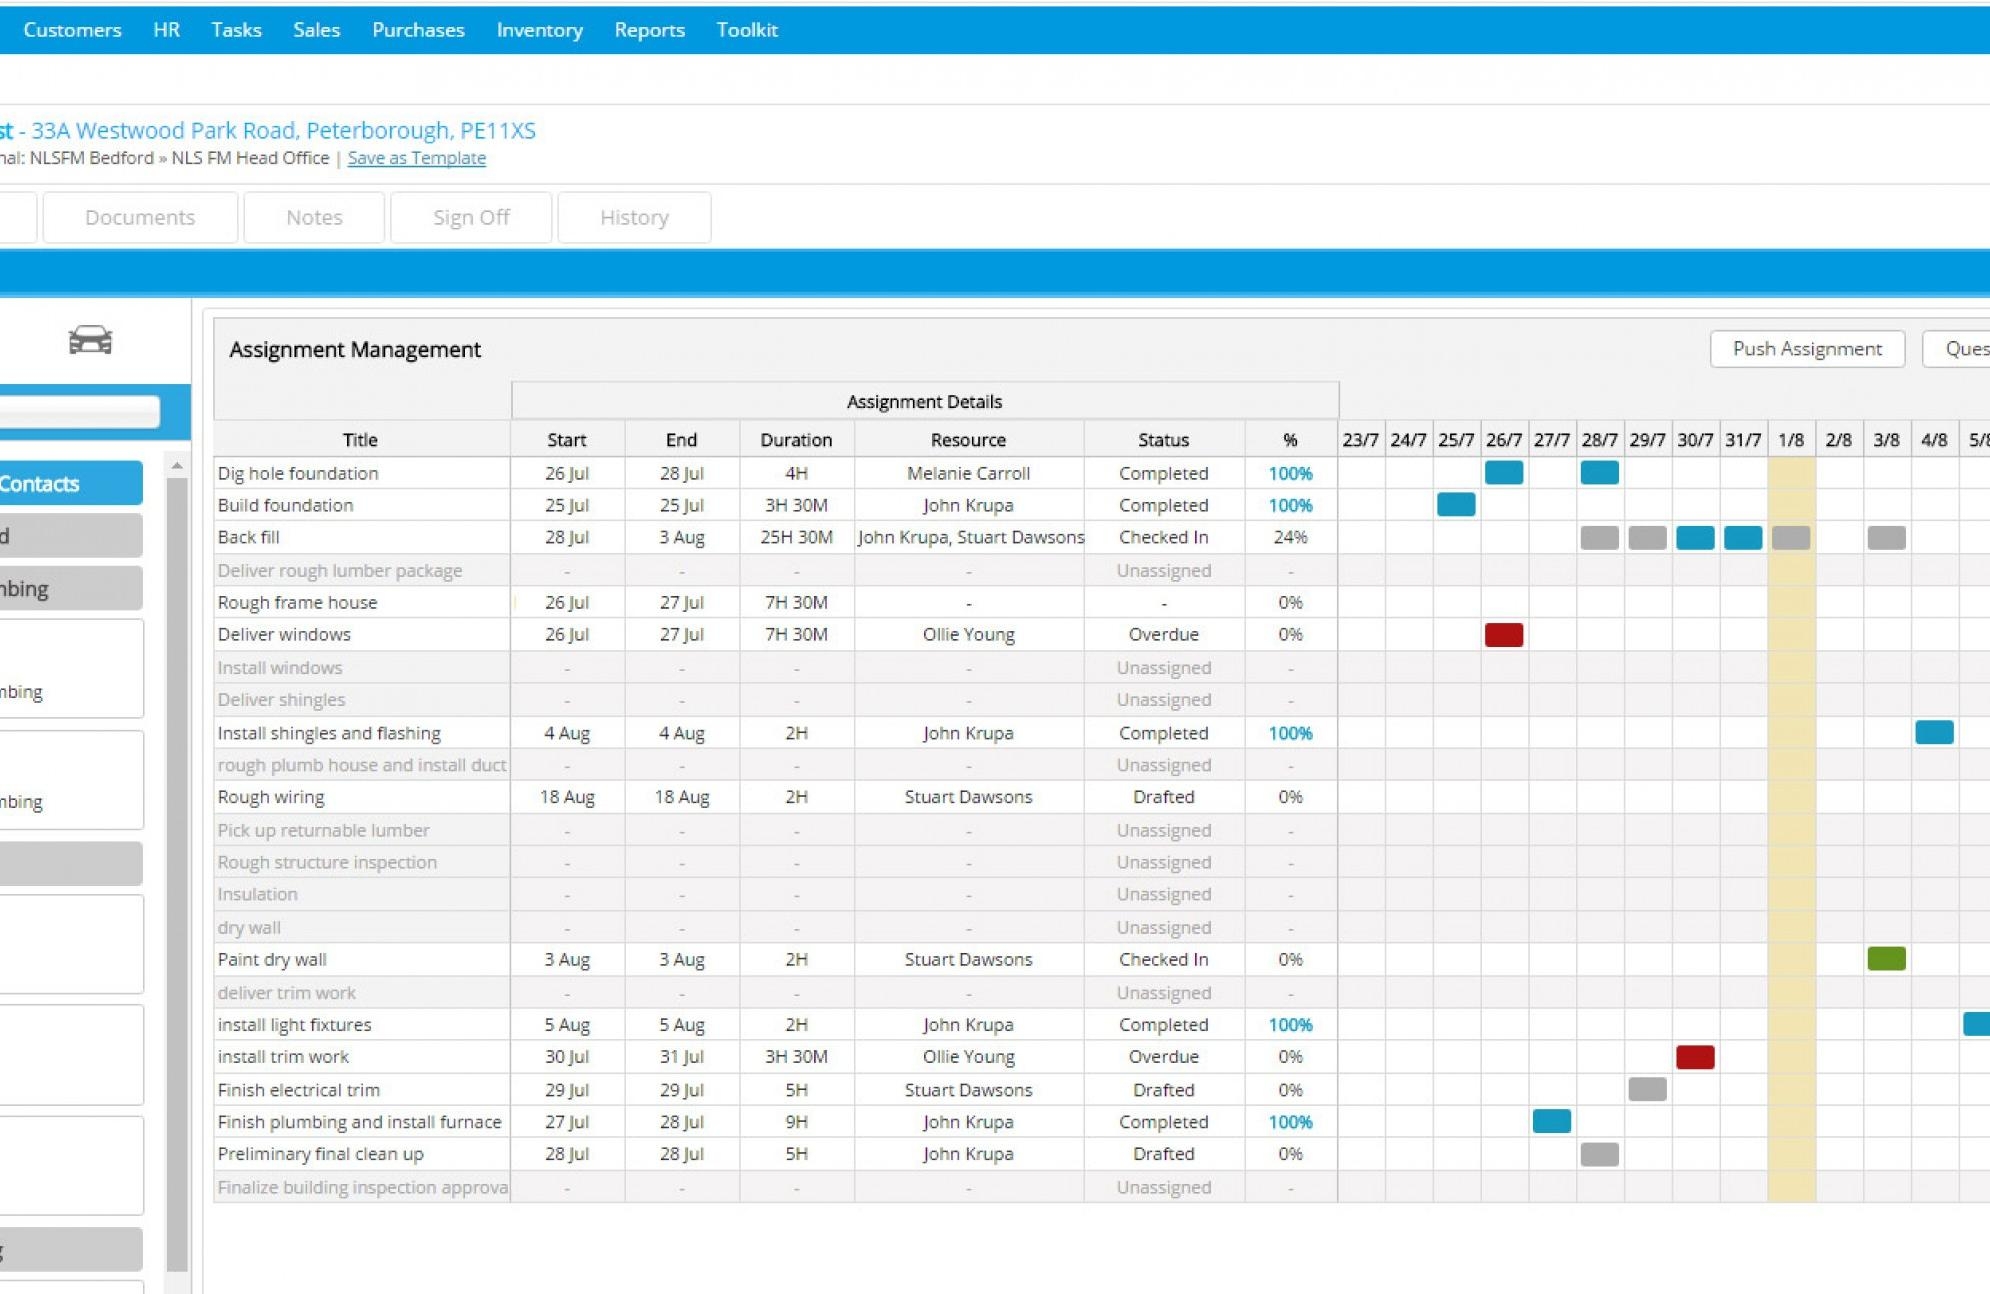Viewport: 1990px width, 1294px height.
Task: Open the Reports menu
Action: pos(650,30)
